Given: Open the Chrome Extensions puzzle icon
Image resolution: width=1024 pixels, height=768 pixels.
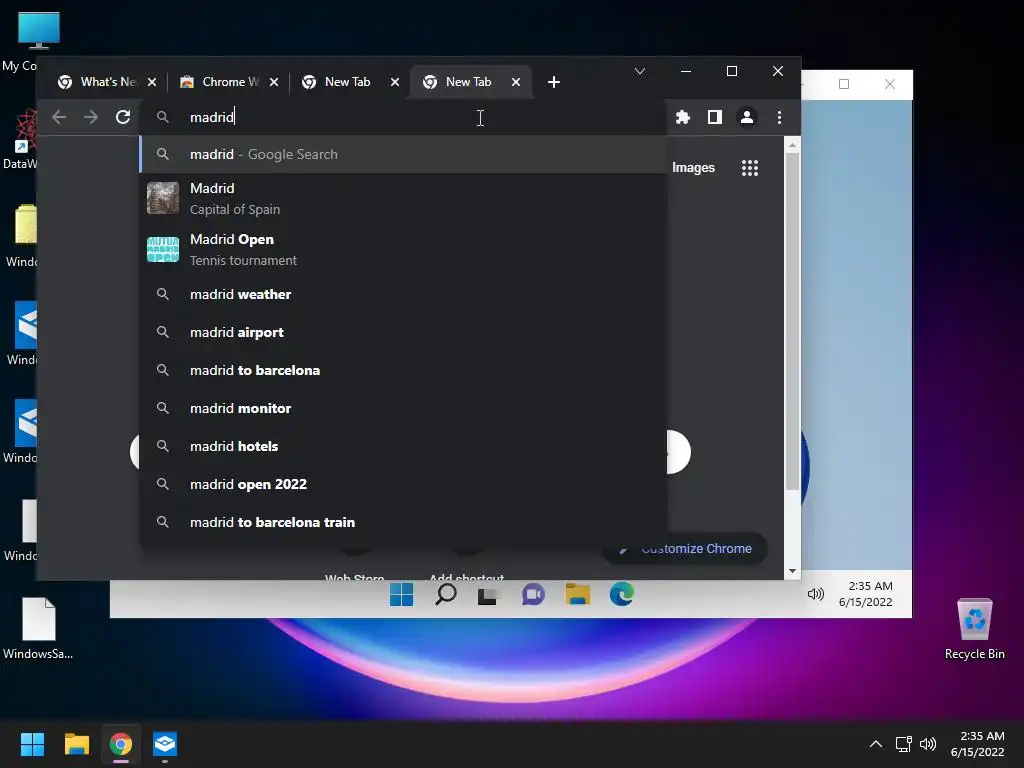Looking at the screenshot, I should (x=682, y=118).
